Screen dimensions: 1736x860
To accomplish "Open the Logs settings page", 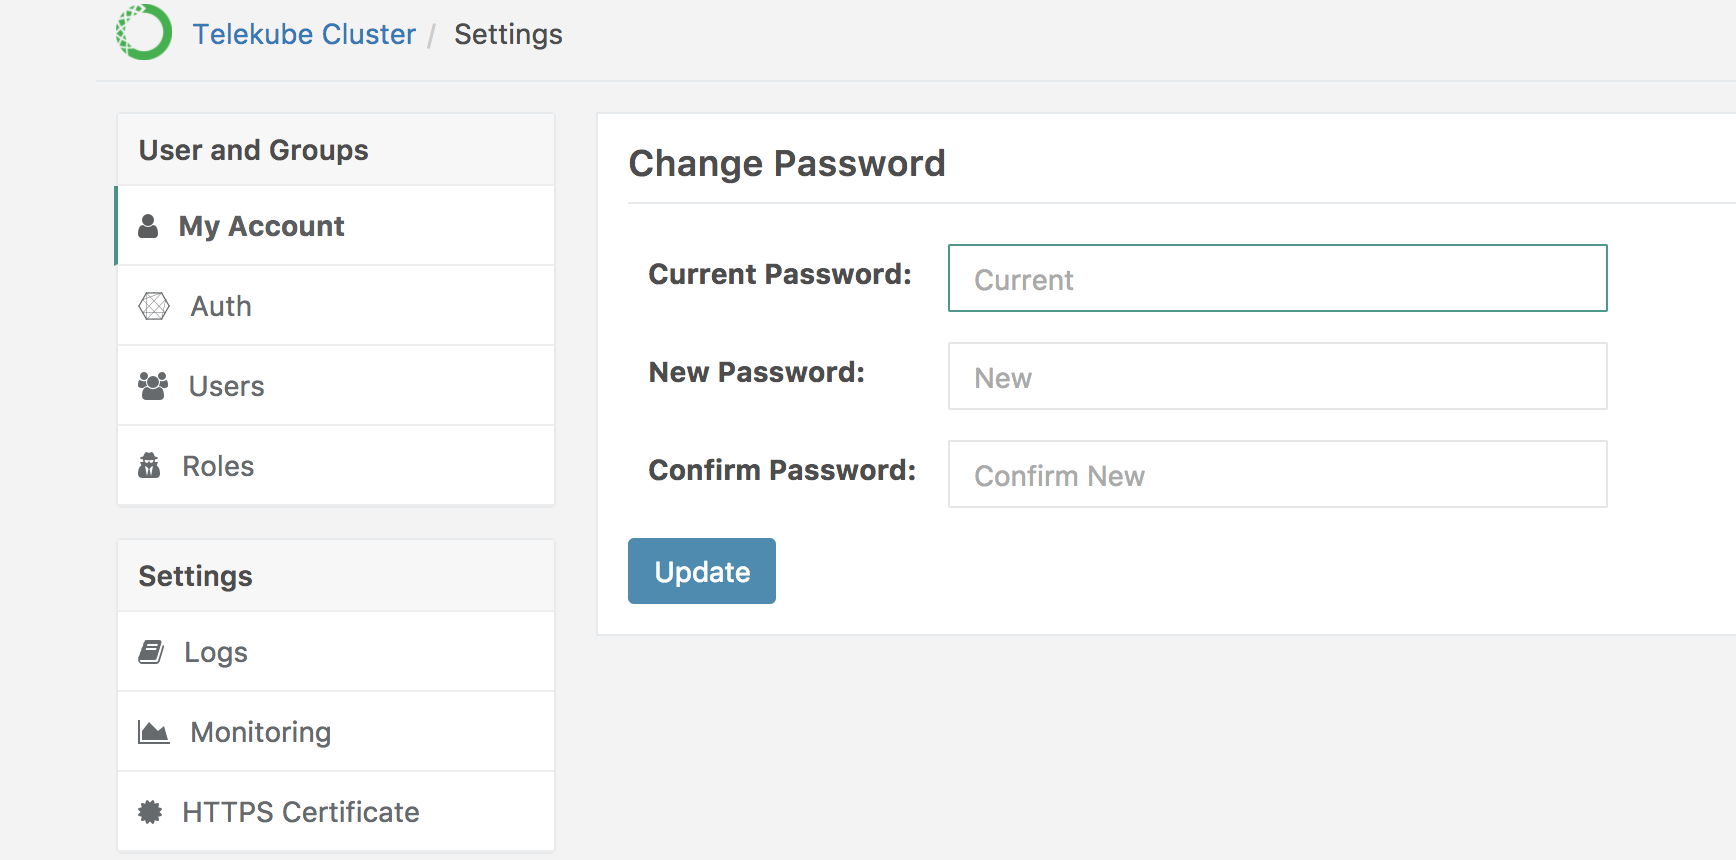I will click(x=216, y=652).
